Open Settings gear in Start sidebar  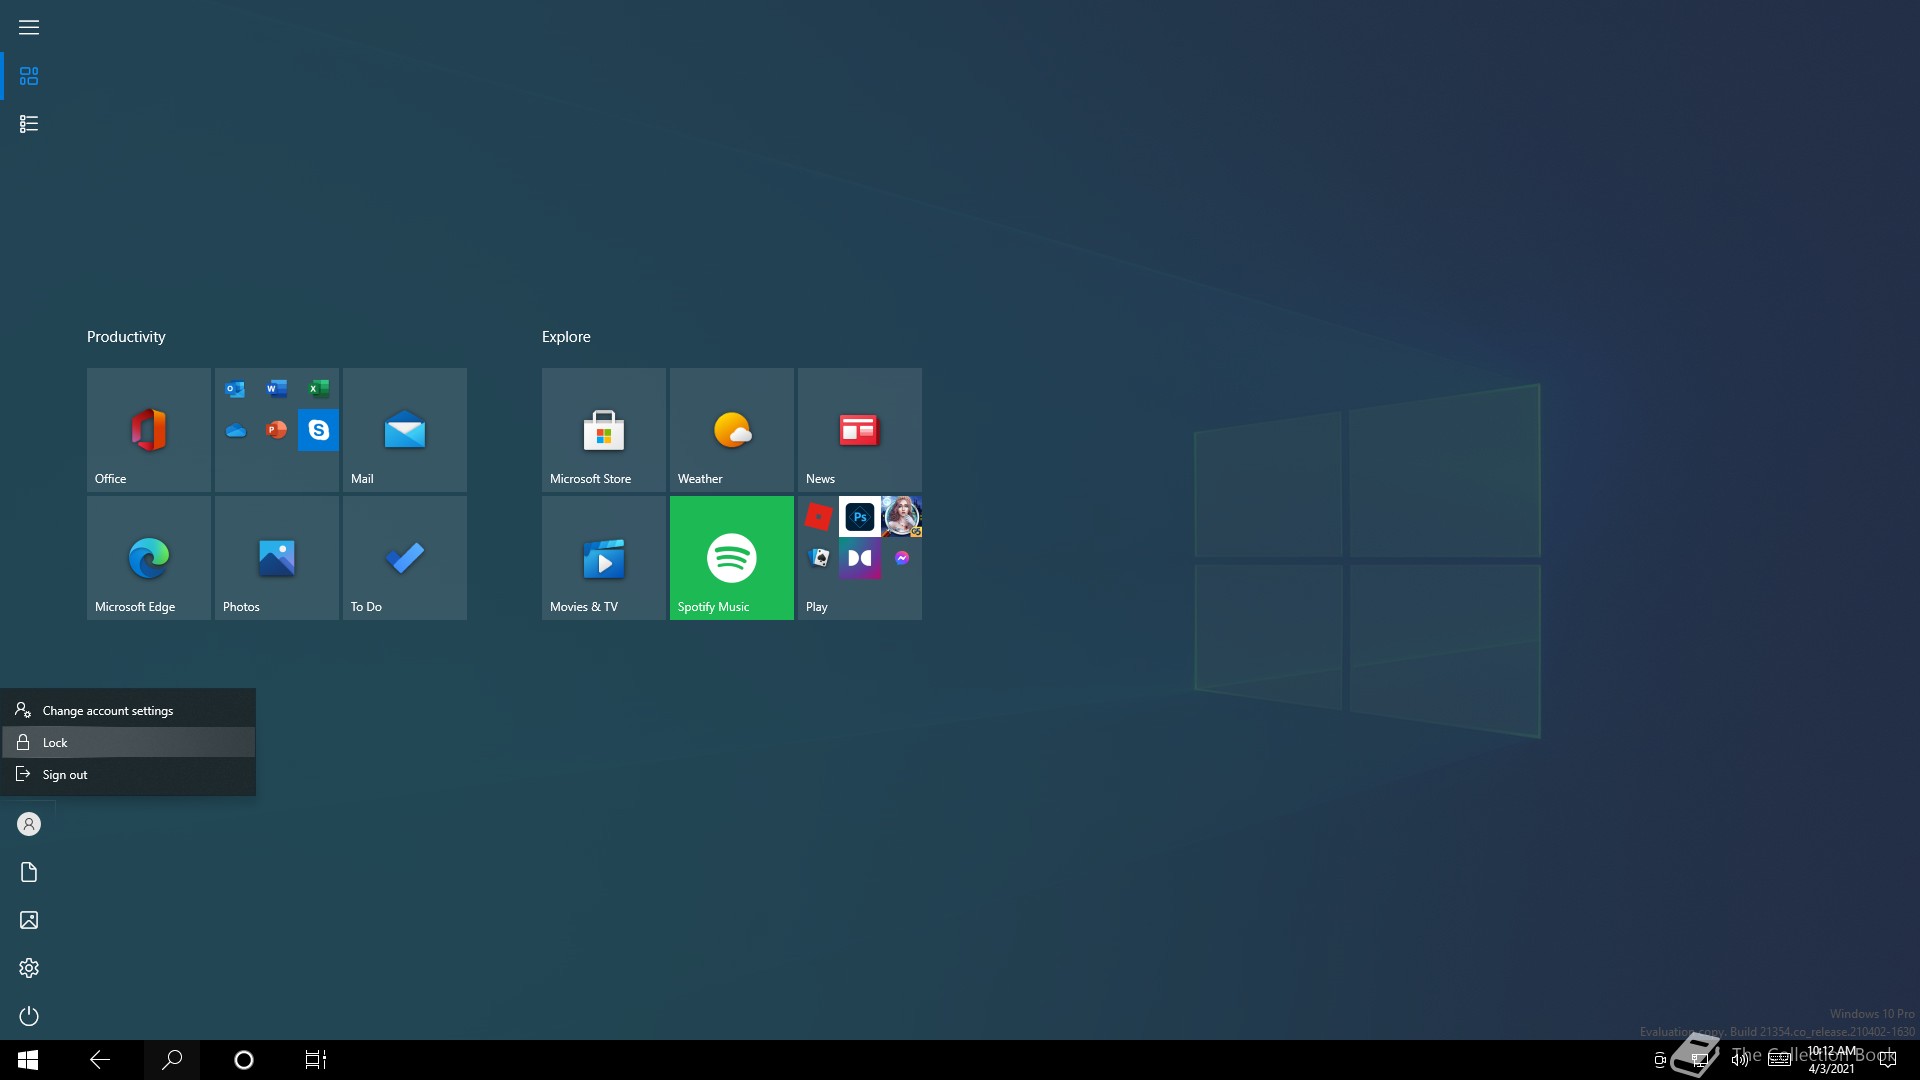[x=29, y=968]
